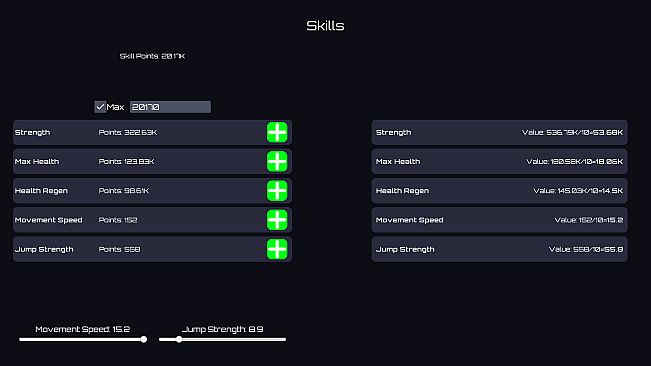Select the Max Health points row
The height and width of the screenshot is (366, 651).
tap(152, 161)
